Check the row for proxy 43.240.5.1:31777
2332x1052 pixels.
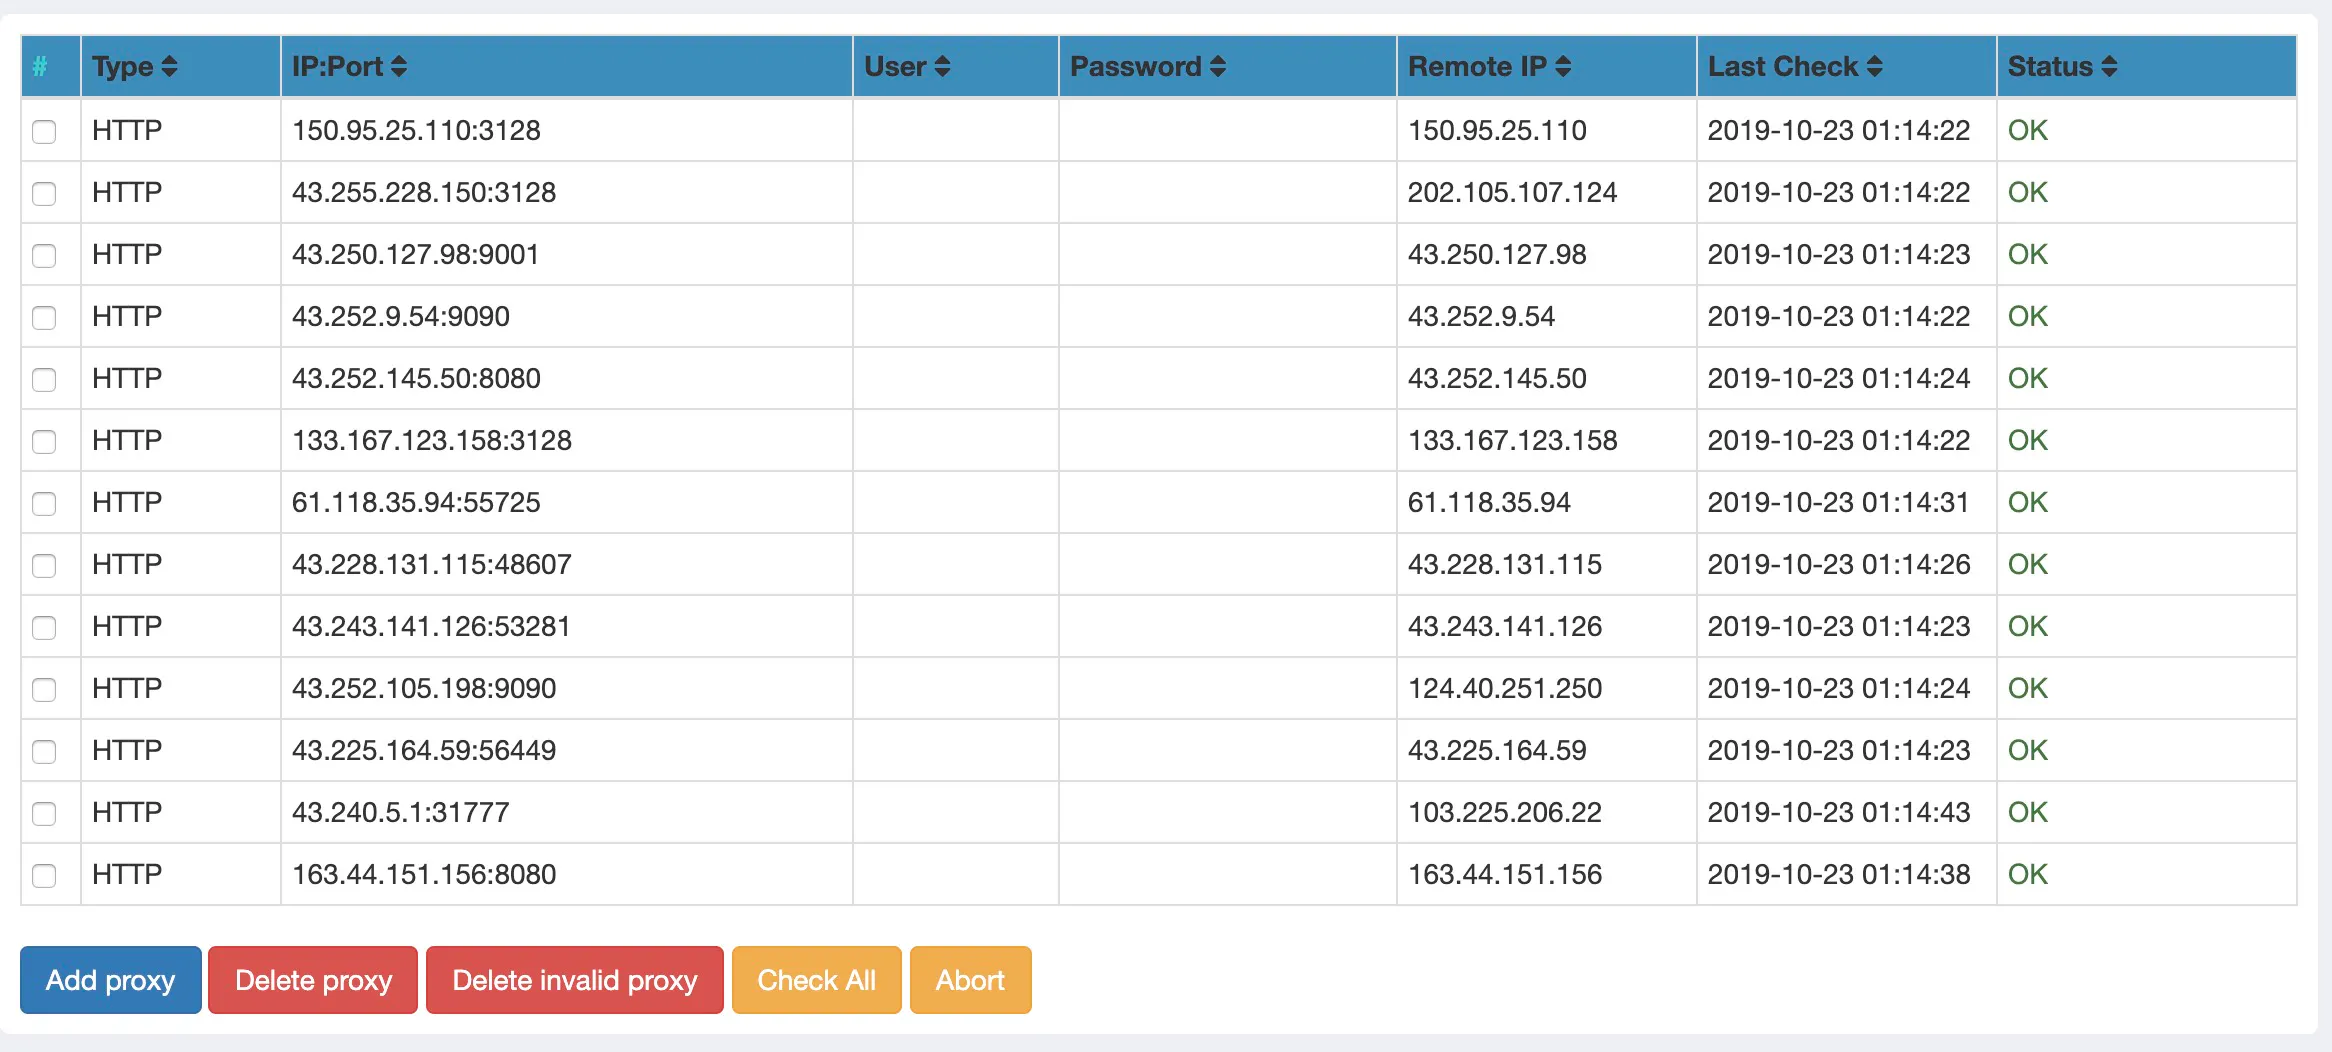(x=44, y=813)
